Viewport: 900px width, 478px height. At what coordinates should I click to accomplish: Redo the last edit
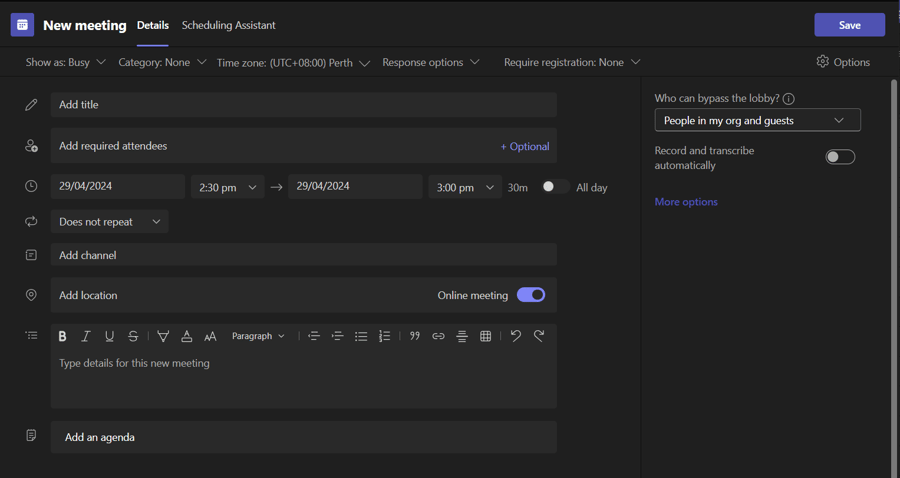(539, 336)
